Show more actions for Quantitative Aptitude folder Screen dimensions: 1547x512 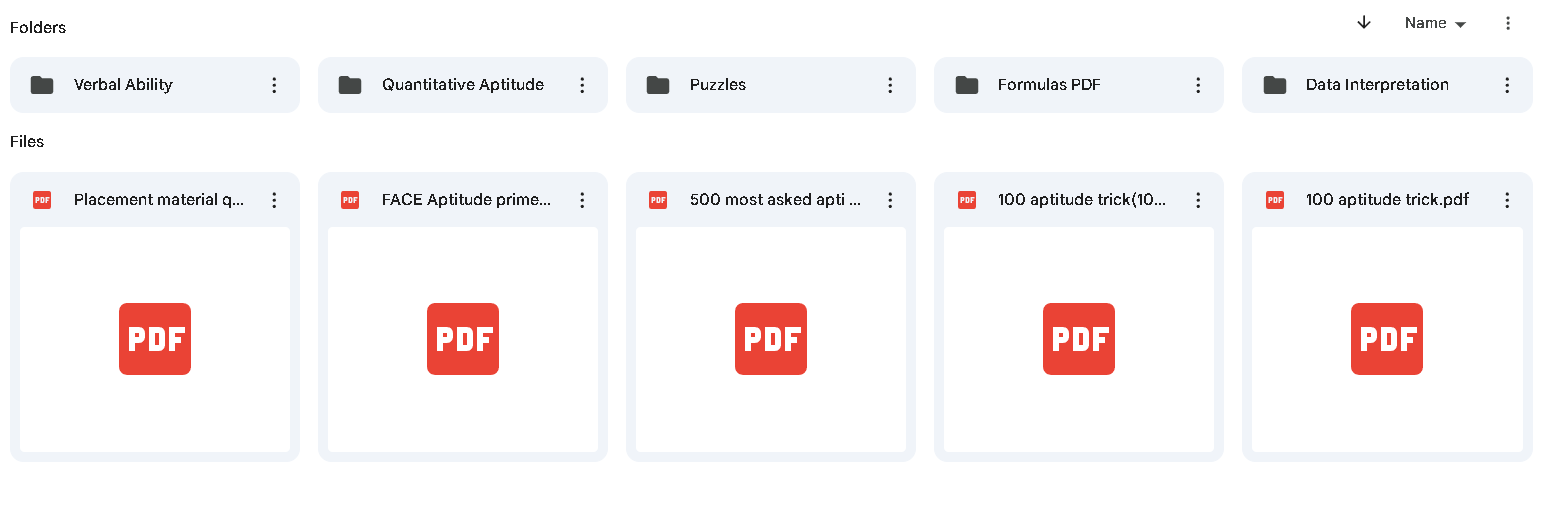click(x=582, y=85)
